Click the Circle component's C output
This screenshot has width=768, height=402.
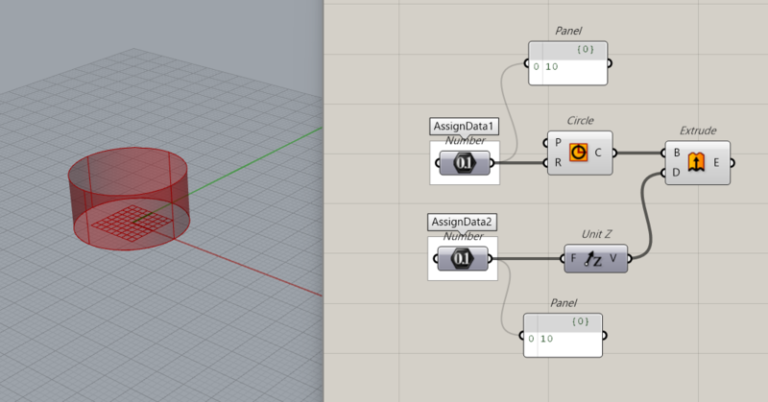click(600, 153)
